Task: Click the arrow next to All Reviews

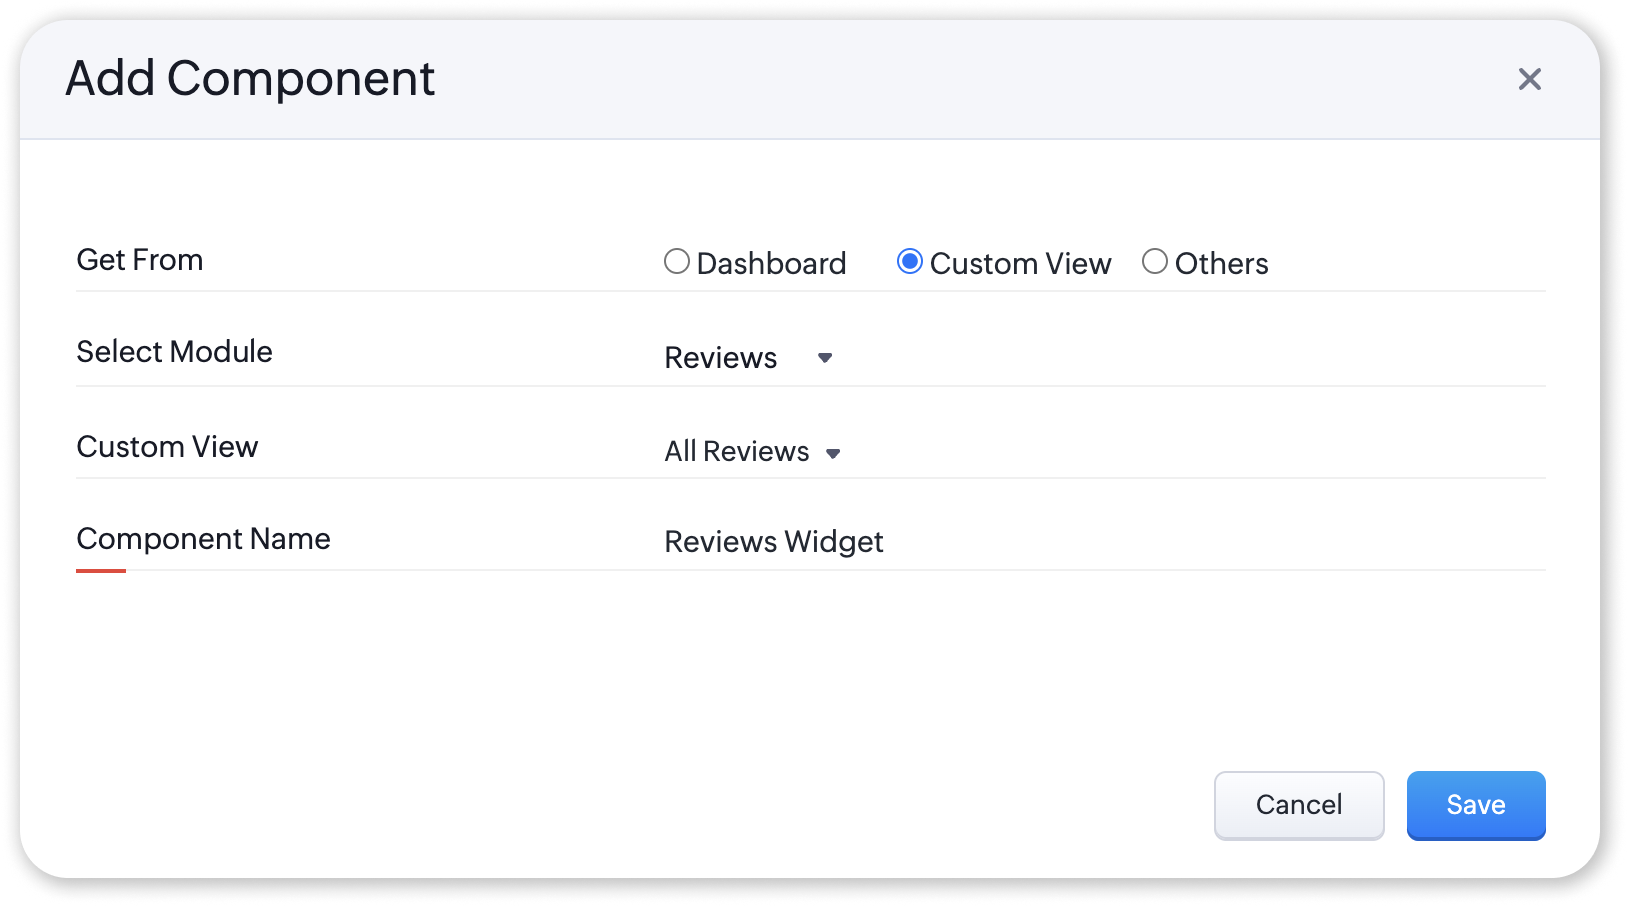Action: click(833, 453)
